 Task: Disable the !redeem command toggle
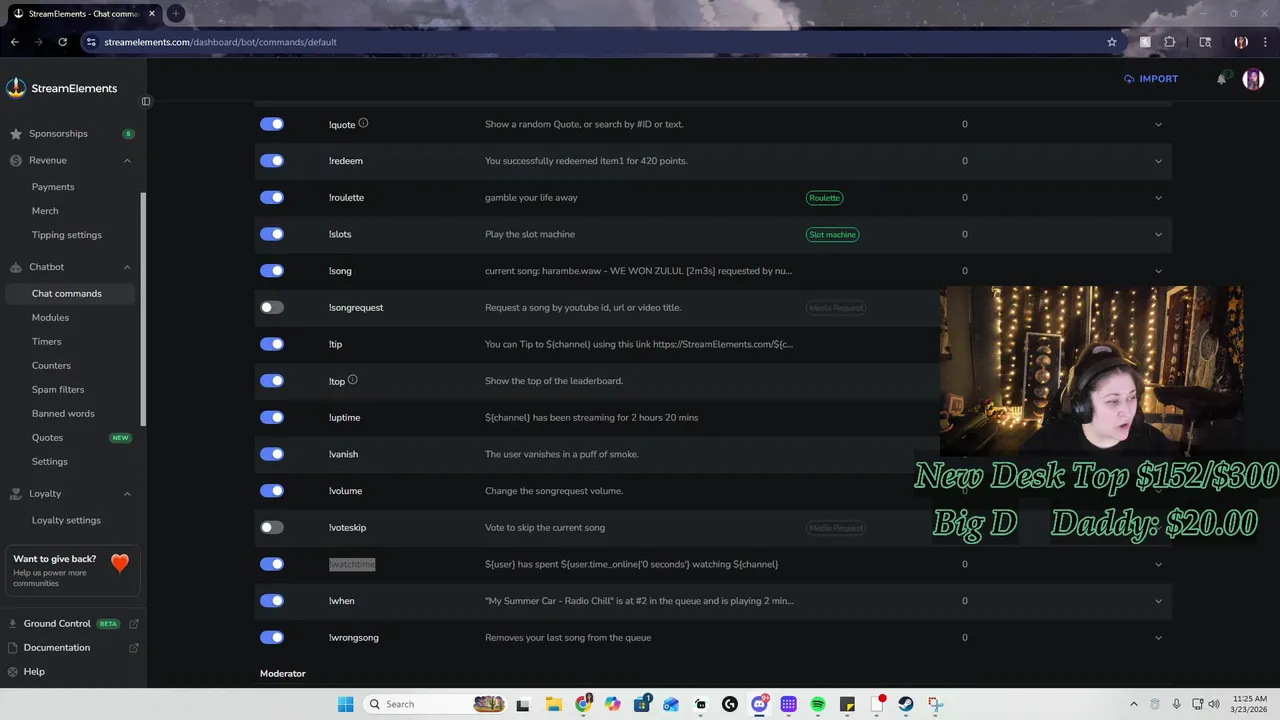click(272, 161)
